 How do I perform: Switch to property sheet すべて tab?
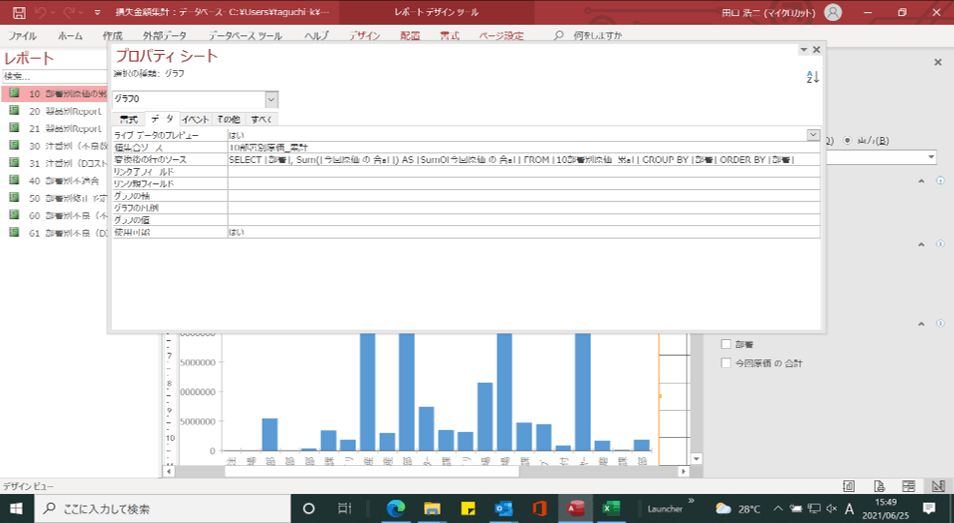pos(262,119)
